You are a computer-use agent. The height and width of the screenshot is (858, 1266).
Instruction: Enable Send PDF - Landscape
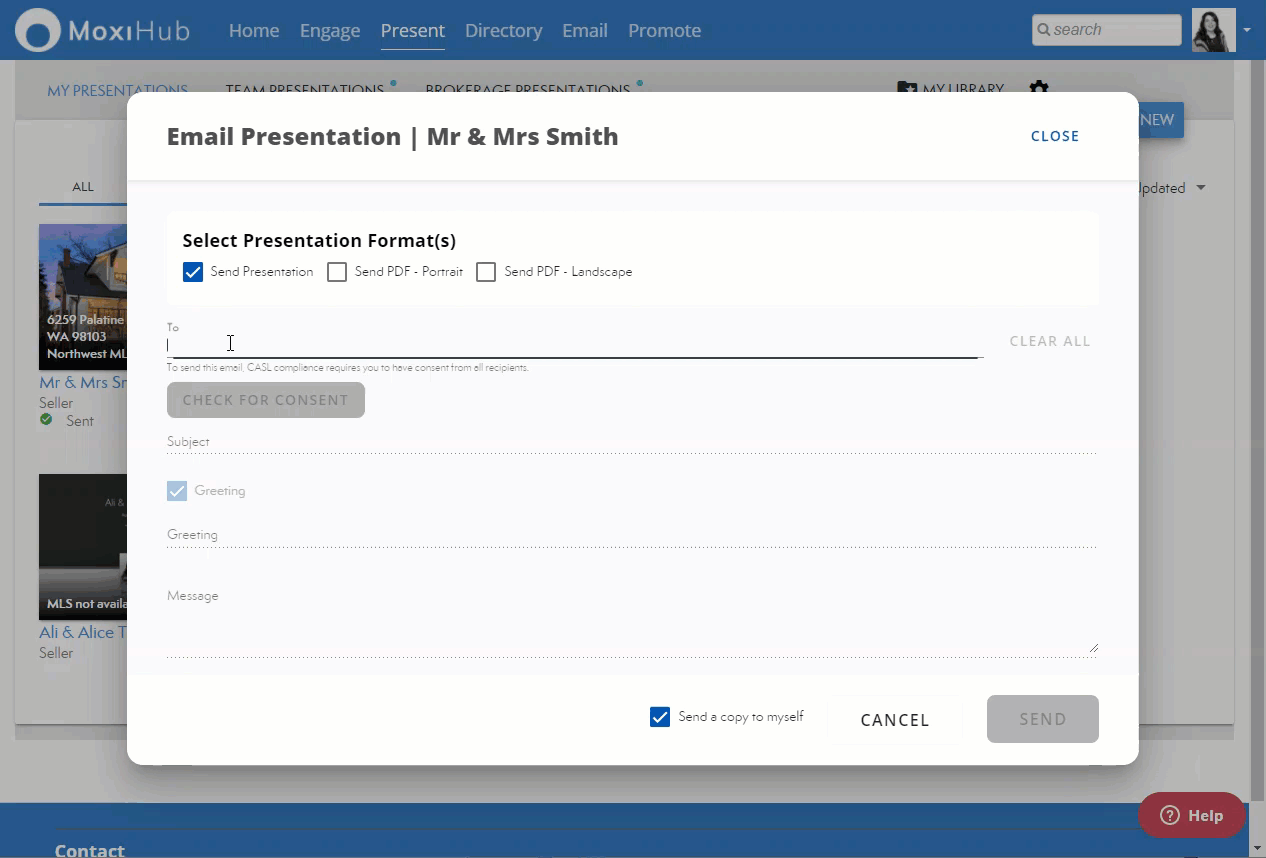tap(486, 272)
